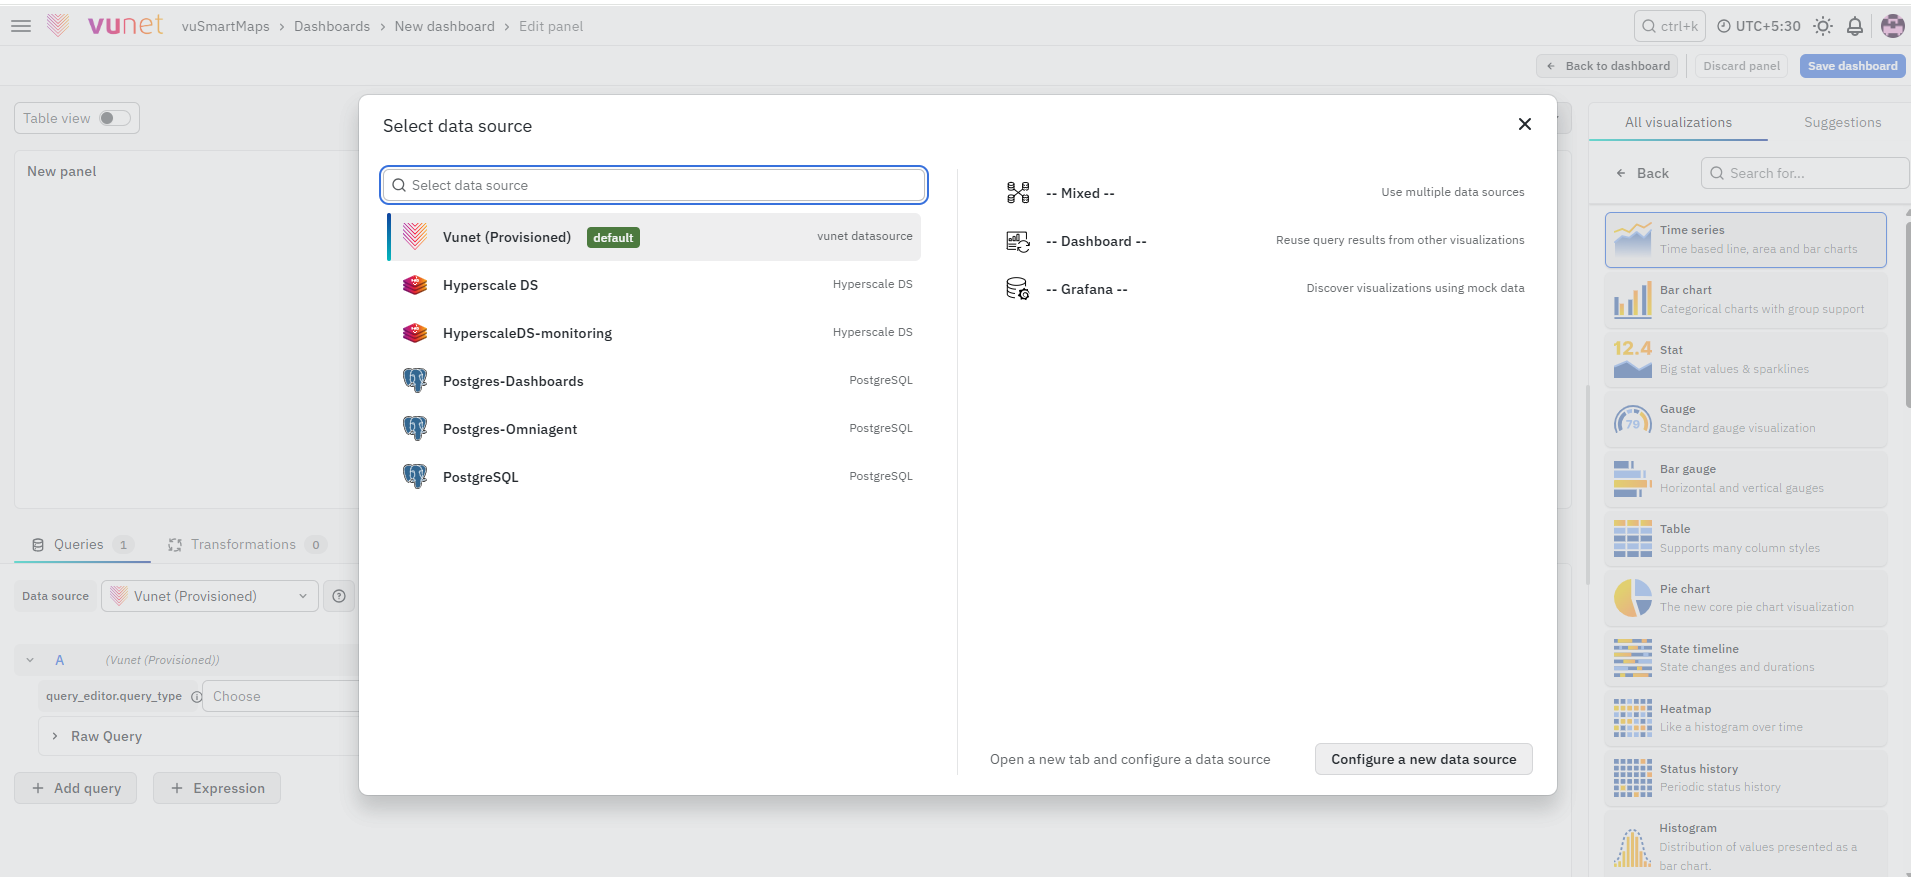Choose the Status history visualization
Image resolution: width=1911 pixels, height=877 pixels.
click(1746, 778)
